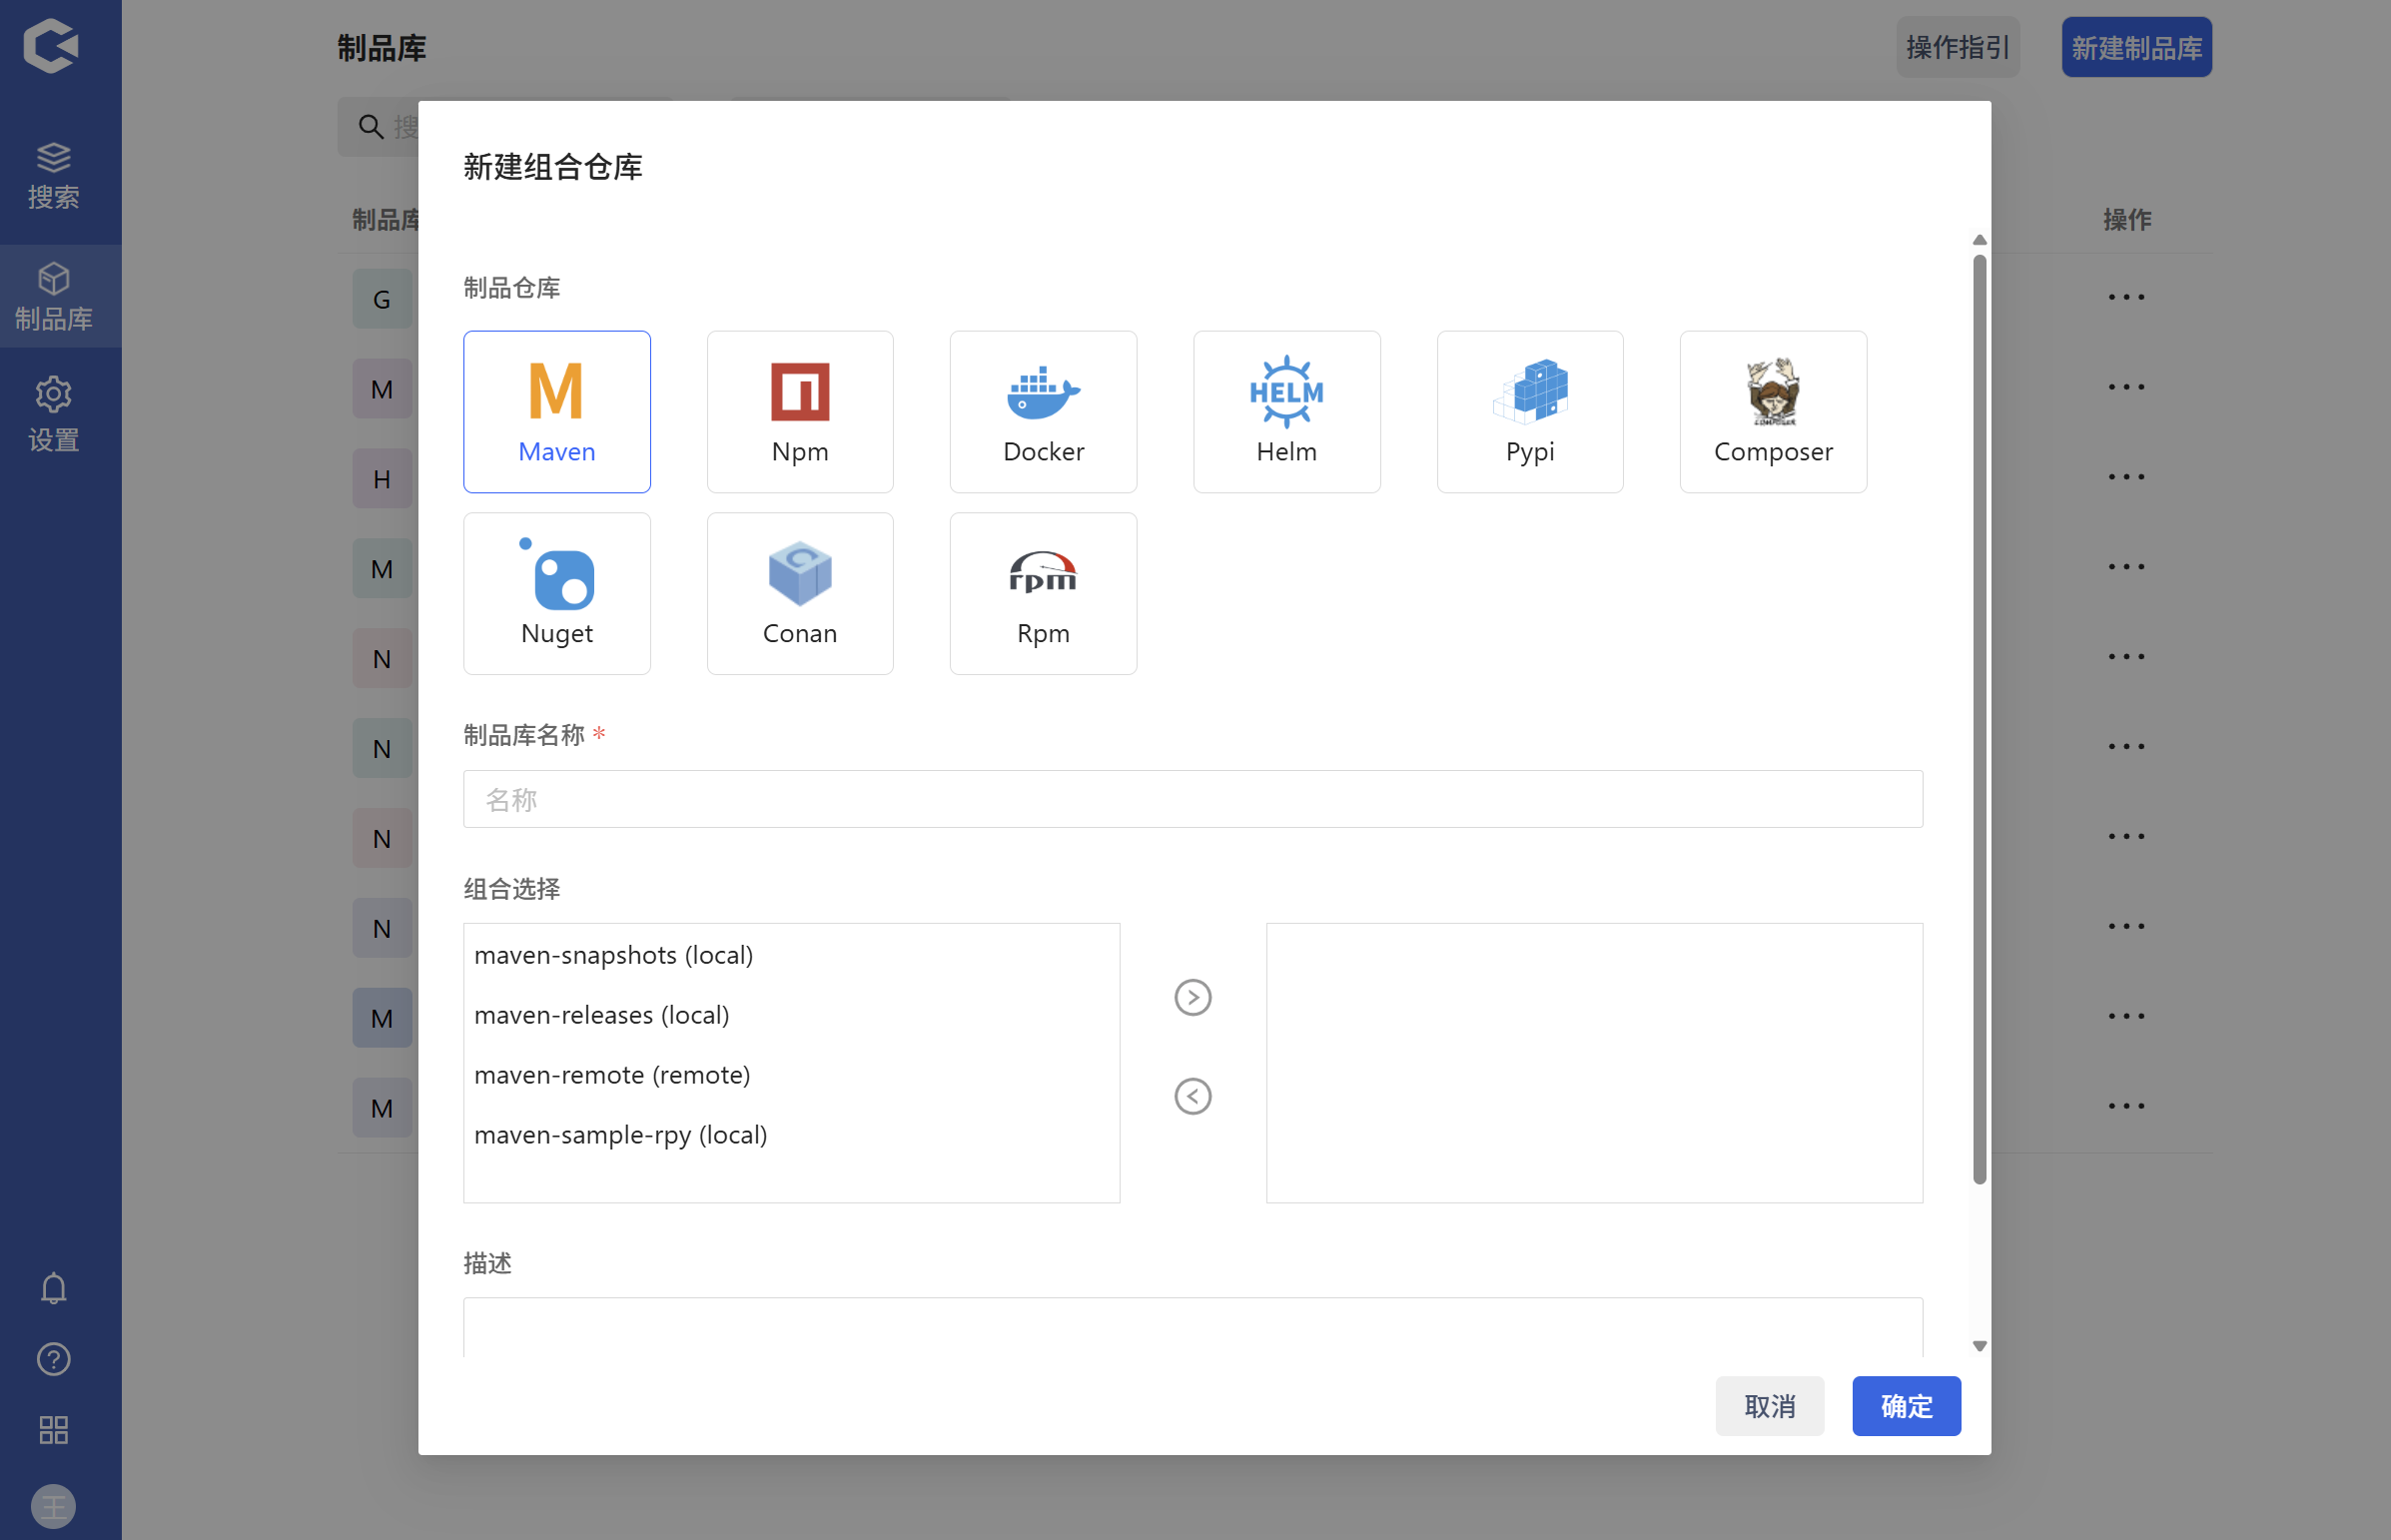This screenshot has height=1540, width=2391.
Task: Open the 设置 settings menu in sidebar
Action: [53, 413]
